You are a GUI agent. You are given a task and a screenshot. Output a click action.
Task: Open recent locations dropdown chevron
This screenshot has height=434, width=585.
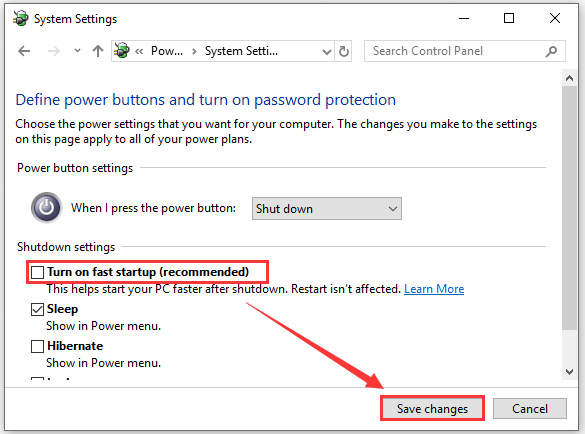[77, 50]
